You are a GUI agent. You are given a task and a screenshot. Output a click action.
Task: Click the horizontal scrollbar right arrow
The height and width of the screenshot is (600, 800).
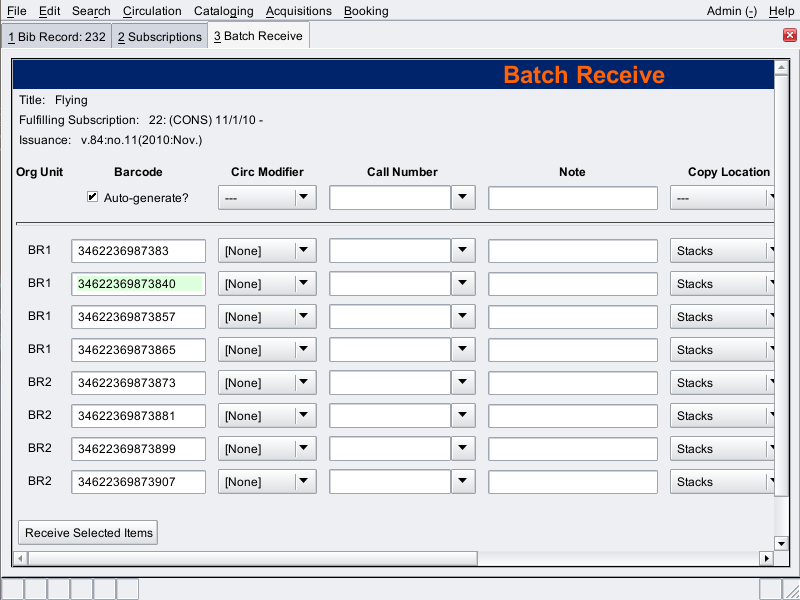[x=767, y=558]
